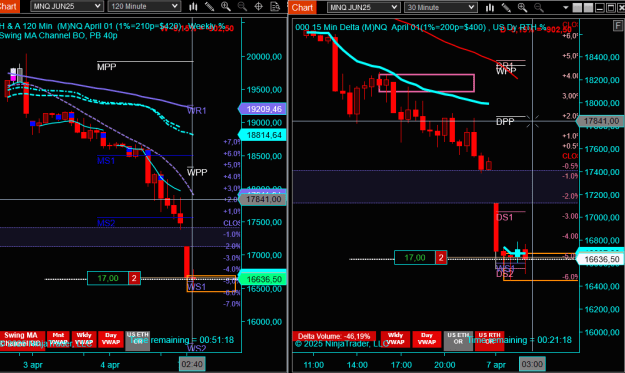Click the F icon at right chart's top corner
The image size is (625, 373).
(618, 26)
